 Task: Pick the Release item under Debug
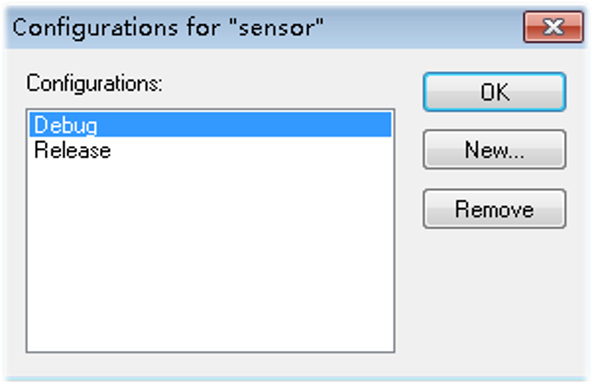click(210, 150)
